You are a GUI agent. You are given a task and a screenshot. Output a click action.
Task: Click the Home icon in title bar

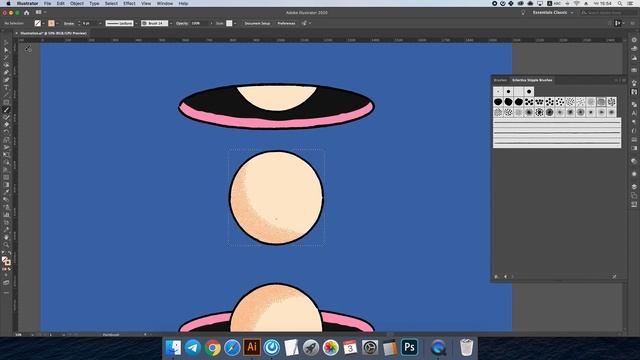[x=27, y=13]
